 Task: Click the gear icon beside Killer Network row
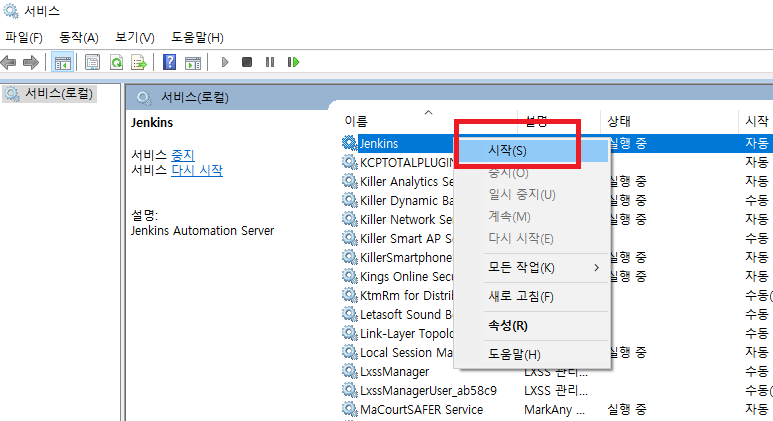[x=350, y=219]
